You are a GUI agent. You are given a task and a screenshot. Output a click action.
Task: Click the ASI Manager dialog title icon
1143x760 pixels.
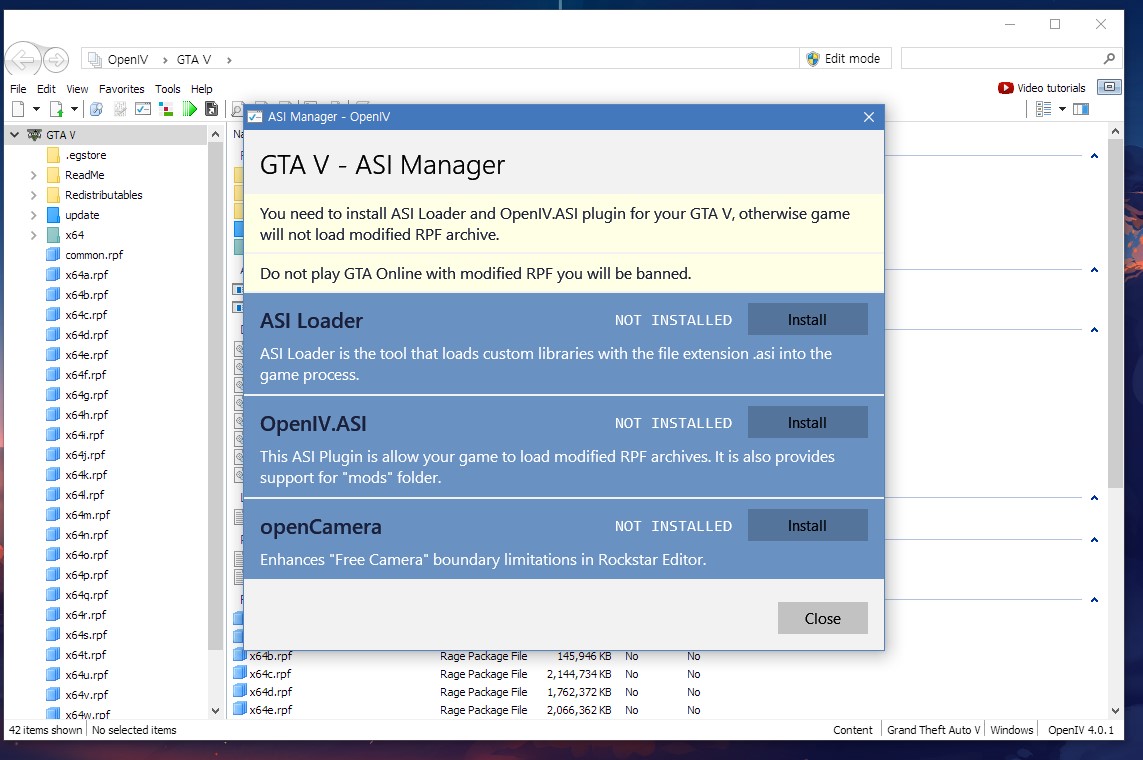coord(254,117)
